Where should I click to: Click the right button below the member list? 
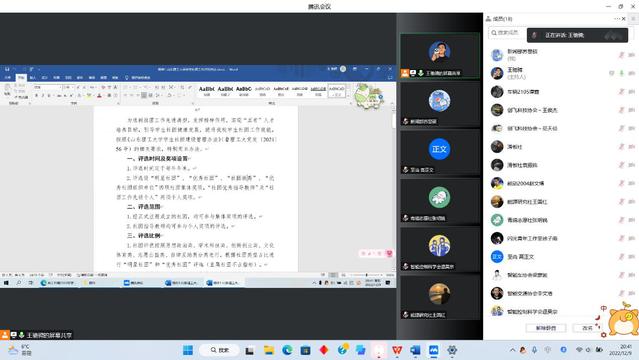tap(587, 328)
